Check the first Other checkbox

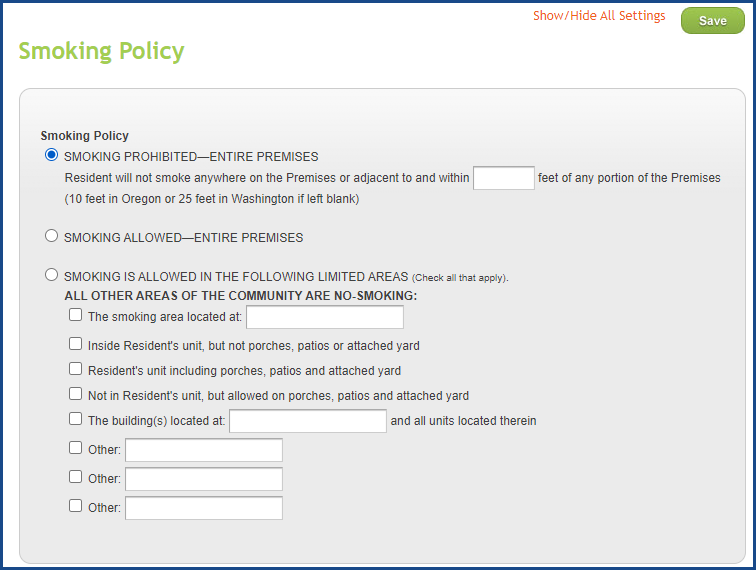pos(75,448)
